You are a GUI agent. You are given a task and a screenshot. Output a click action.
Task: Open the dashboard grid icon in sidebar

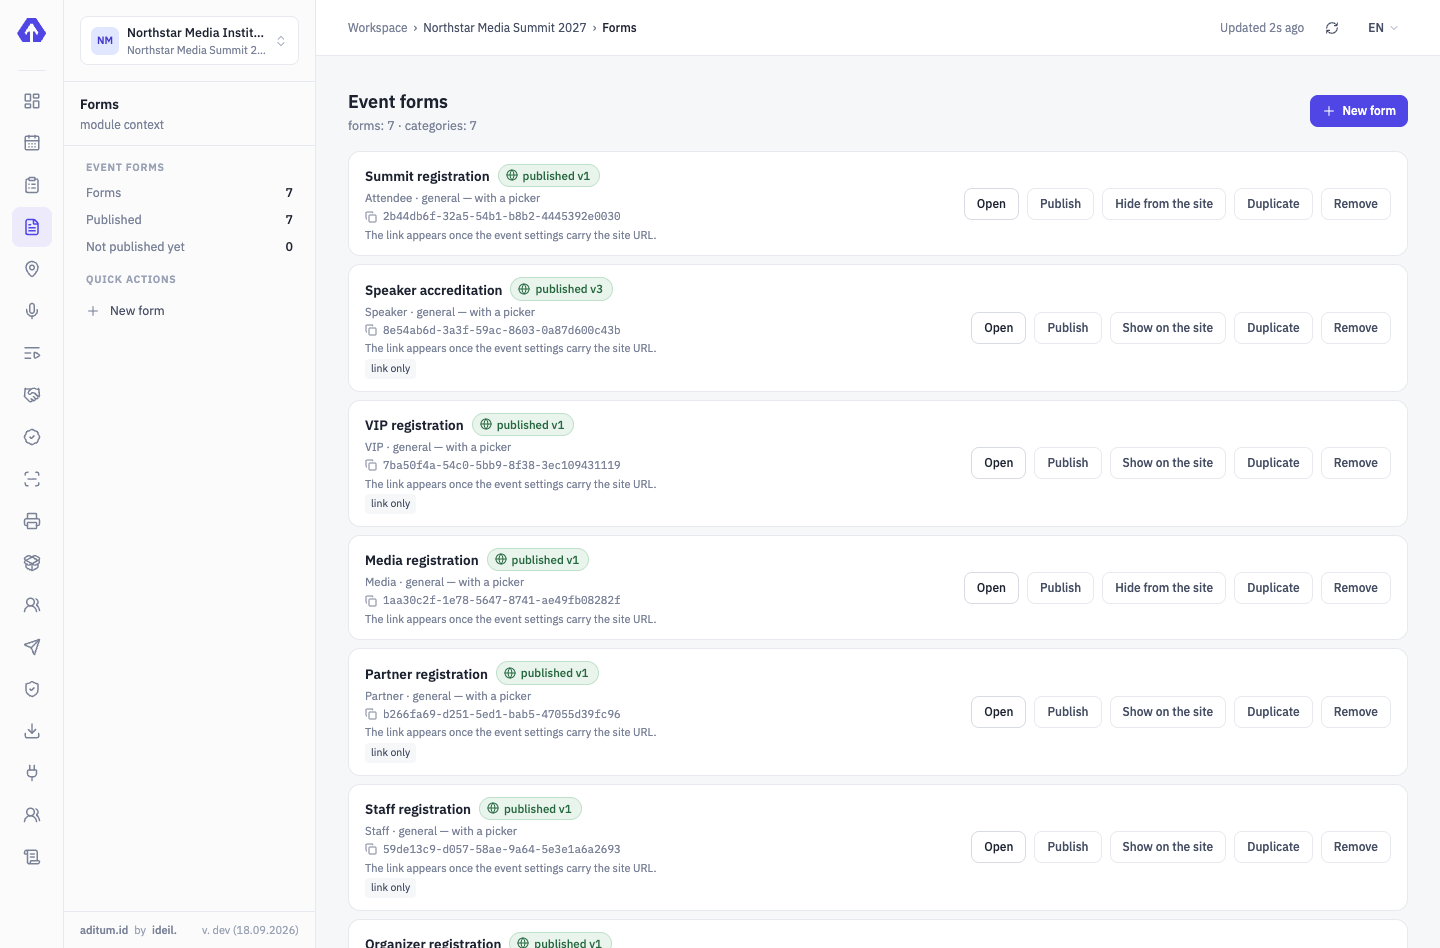32,101
